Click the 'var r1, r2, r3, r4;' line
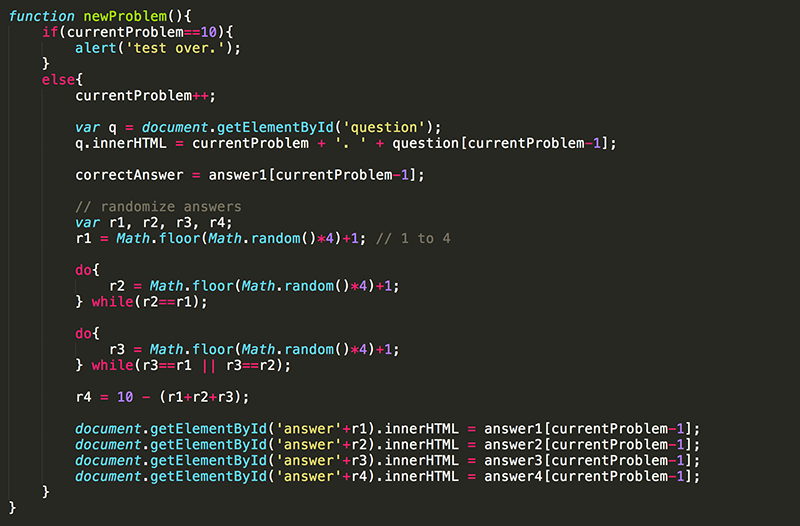The width and height of the screenshot is (800, 526). 154,222
